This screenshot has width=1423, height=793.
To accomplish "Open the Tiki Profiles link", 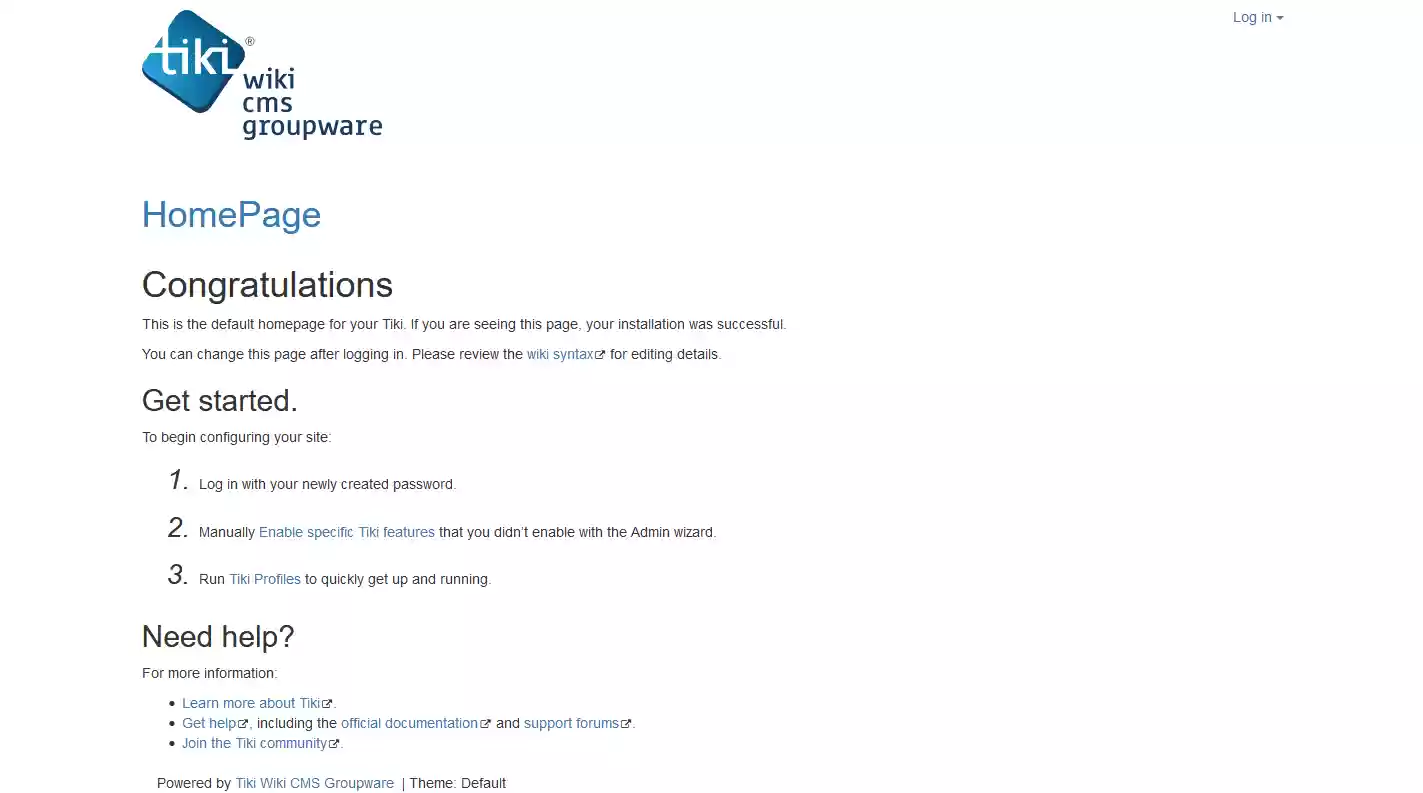I will pos(264,578).
